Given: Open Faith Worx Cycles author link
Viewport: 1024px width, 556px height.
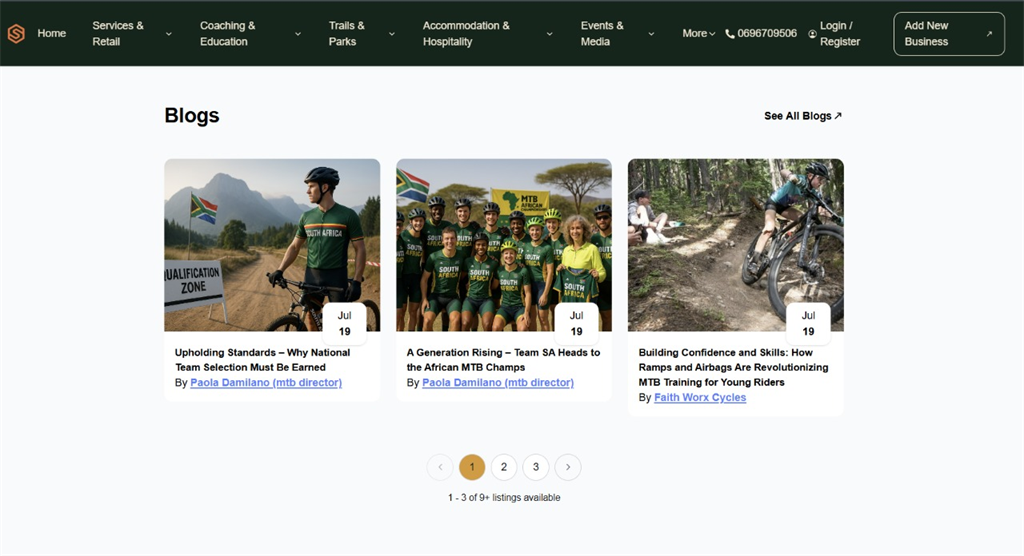Looking at the screenshot, I should [x=700, y=398].
